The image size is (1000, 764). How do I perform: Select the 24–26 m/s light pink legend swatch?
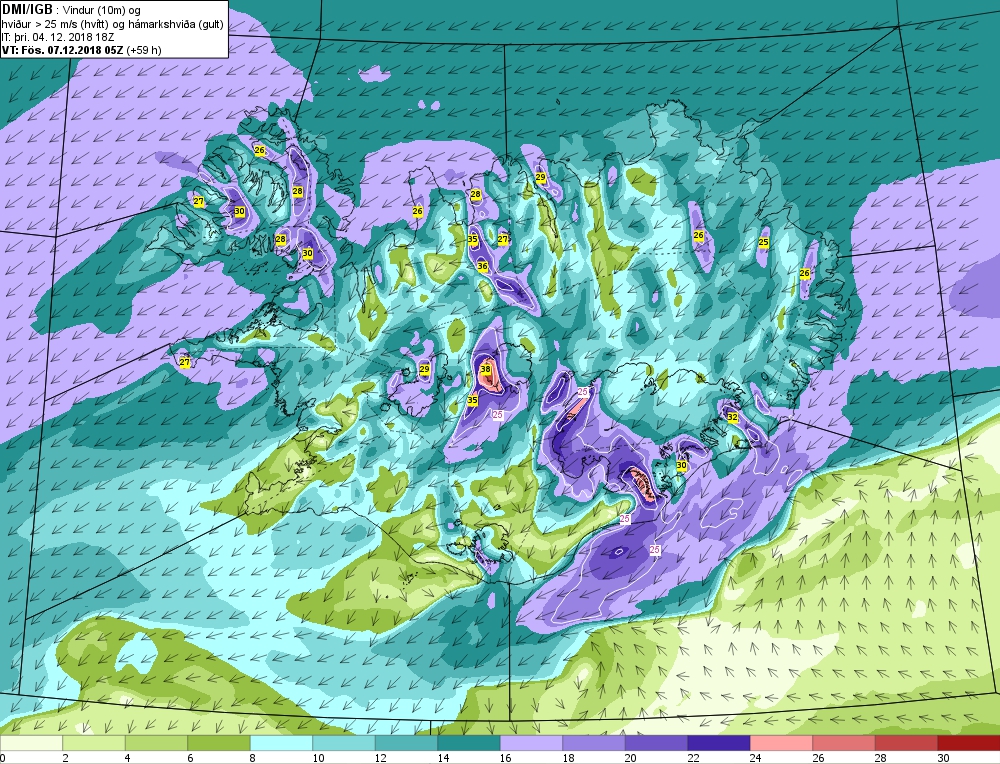781,743
